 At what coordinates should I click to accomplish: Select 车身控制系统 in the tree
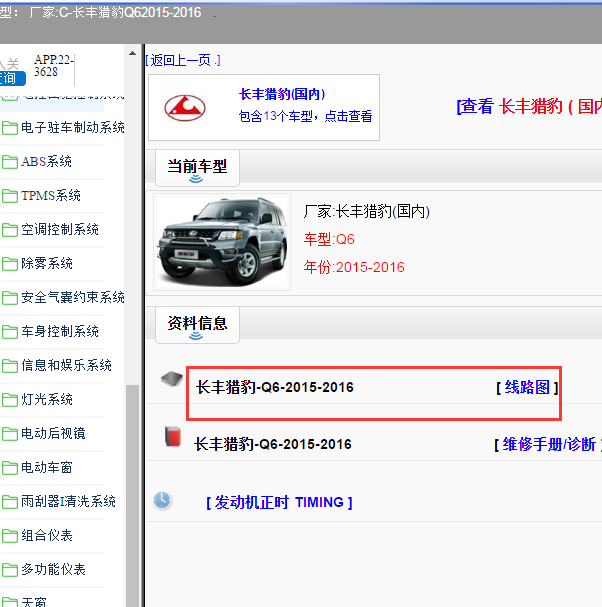click(60, 331)
